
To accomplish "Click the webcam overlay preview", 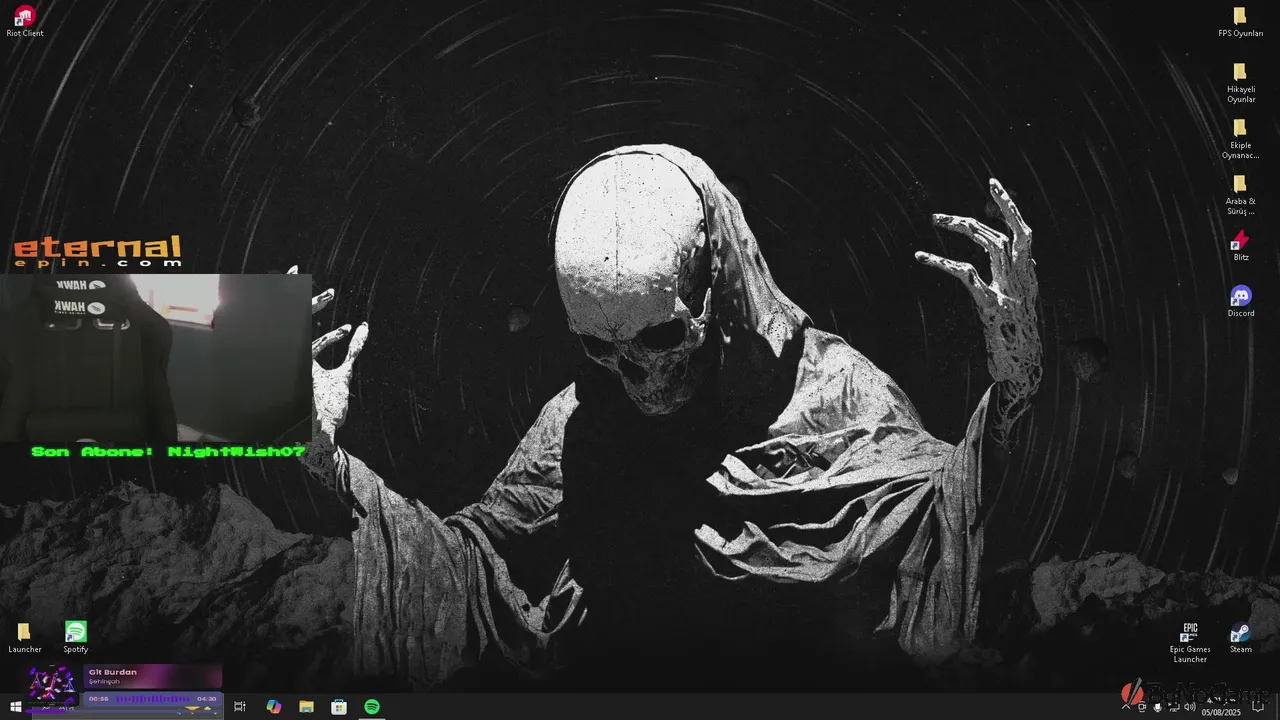I will pos(156,358).
